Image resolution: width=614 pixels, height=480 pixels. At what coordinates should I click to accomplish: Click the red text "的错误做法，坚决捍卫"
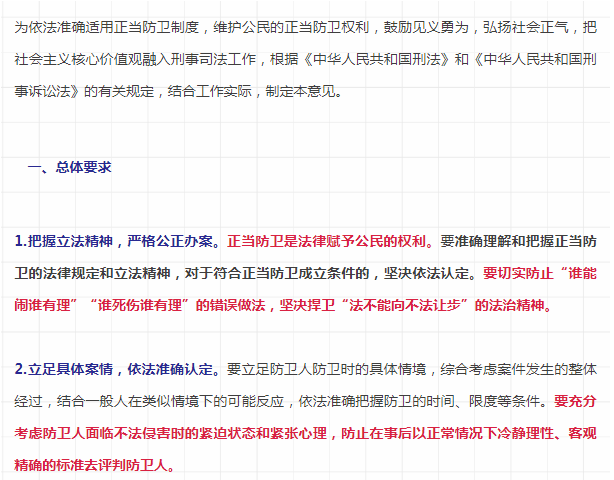click(x=265, y=305)
